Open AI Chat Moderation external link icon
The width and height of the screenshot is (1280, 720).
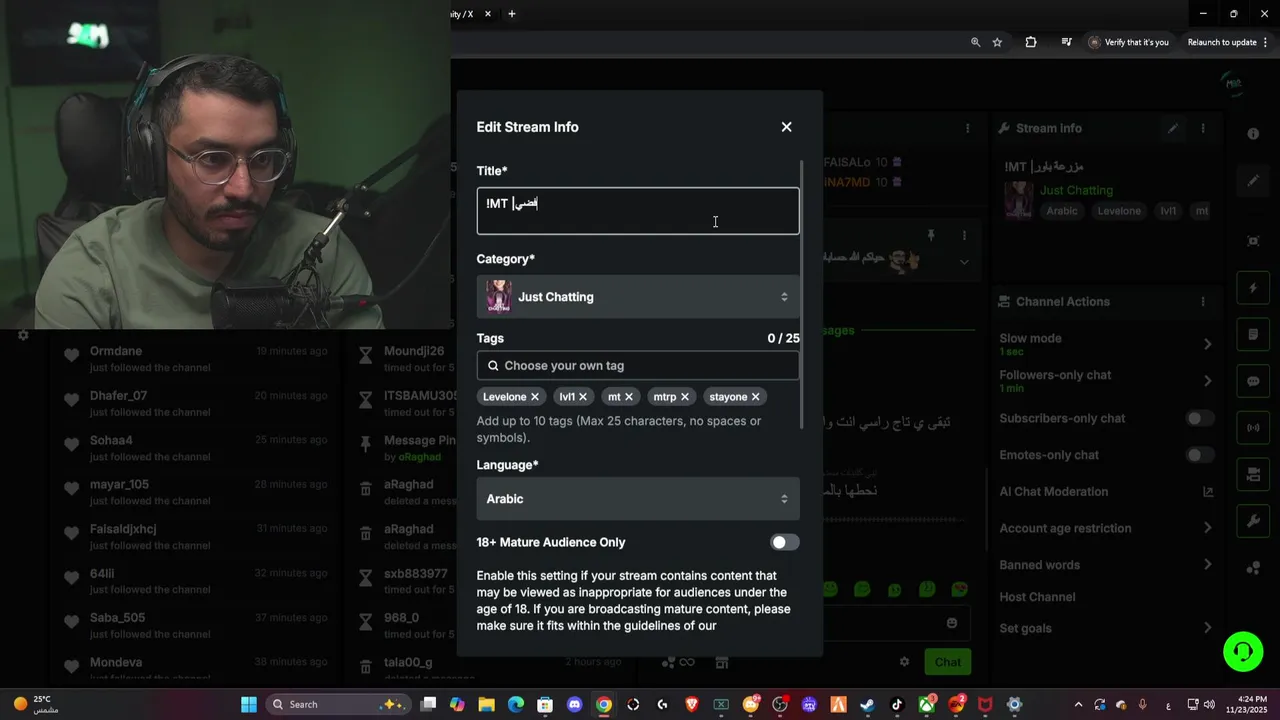1208,492
